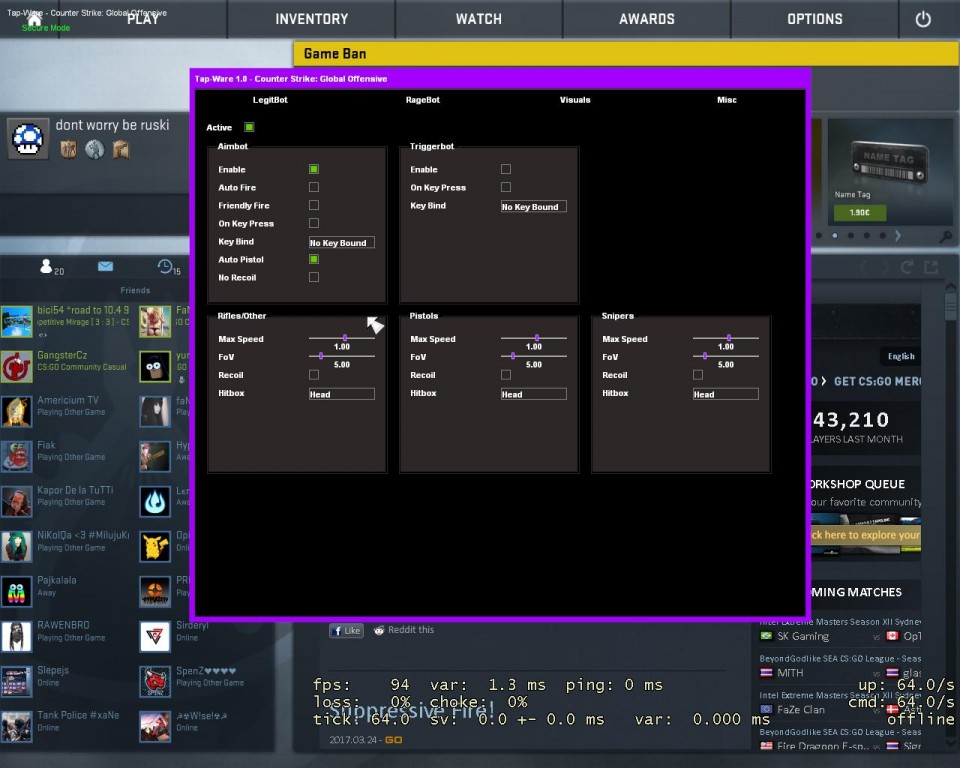This screenshot has height=768, width=960.
Task: Open Triggerbot Key Bind selector
Action: (x=534, y=206)
